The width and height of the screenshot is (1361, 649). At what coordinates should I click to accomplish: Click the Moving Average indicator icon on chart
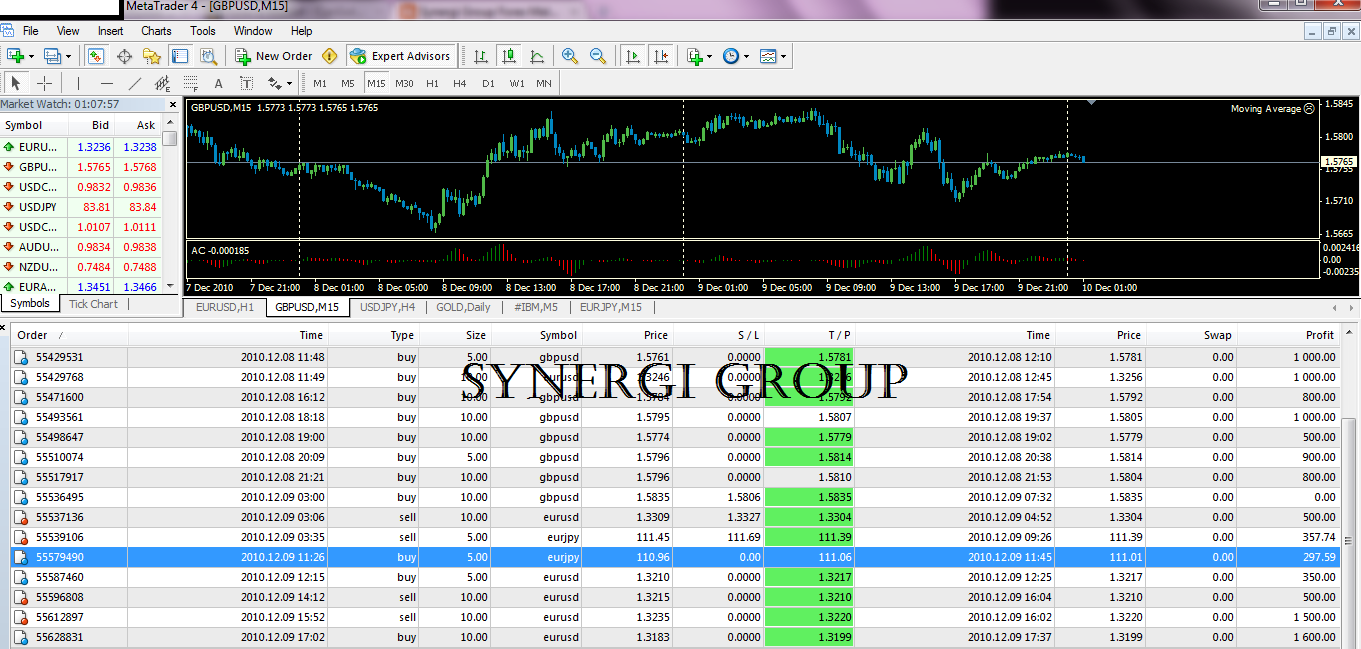[x=1309, y=108]
